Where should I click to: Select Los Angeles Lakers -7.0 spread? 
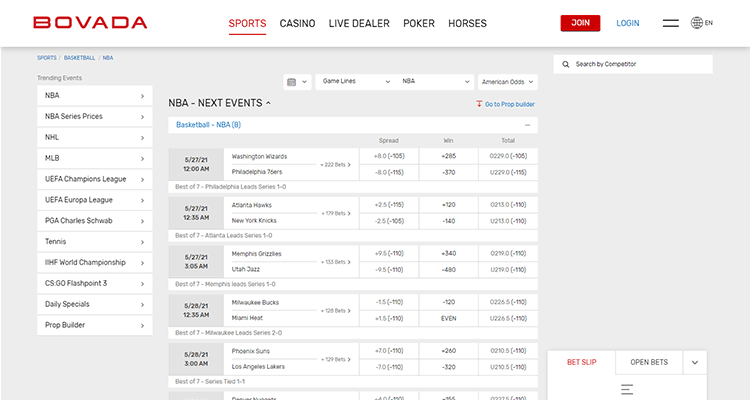[x=389, y=367]
